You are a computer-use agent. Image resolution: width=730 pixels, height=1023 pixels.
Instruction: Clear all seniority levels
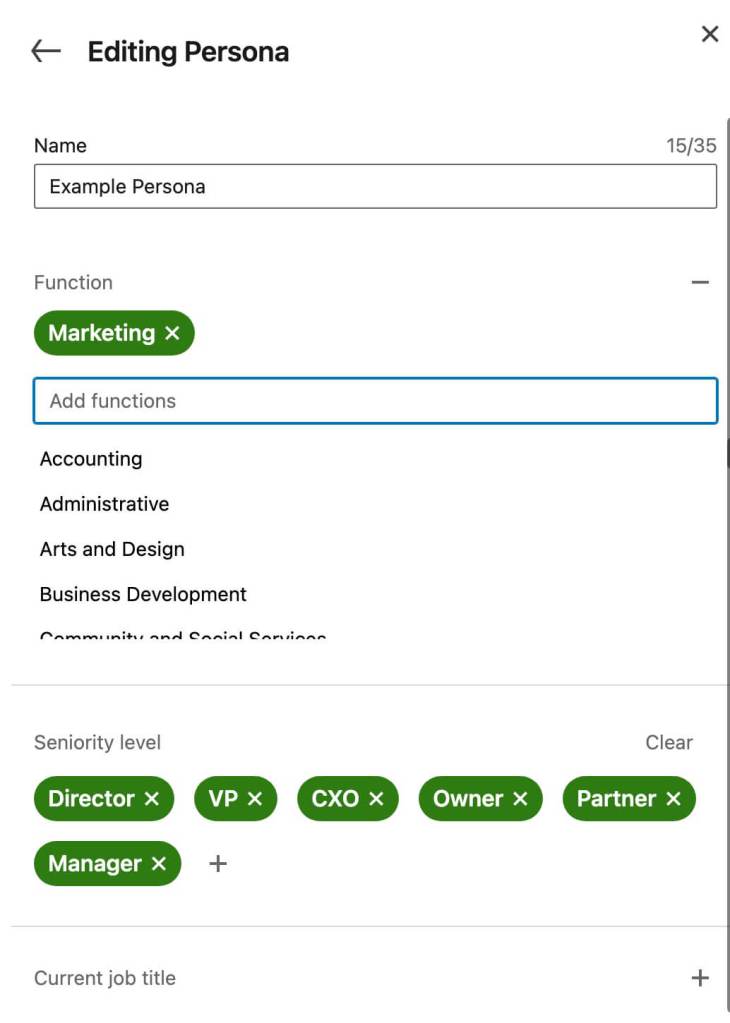tap(668, 743)
